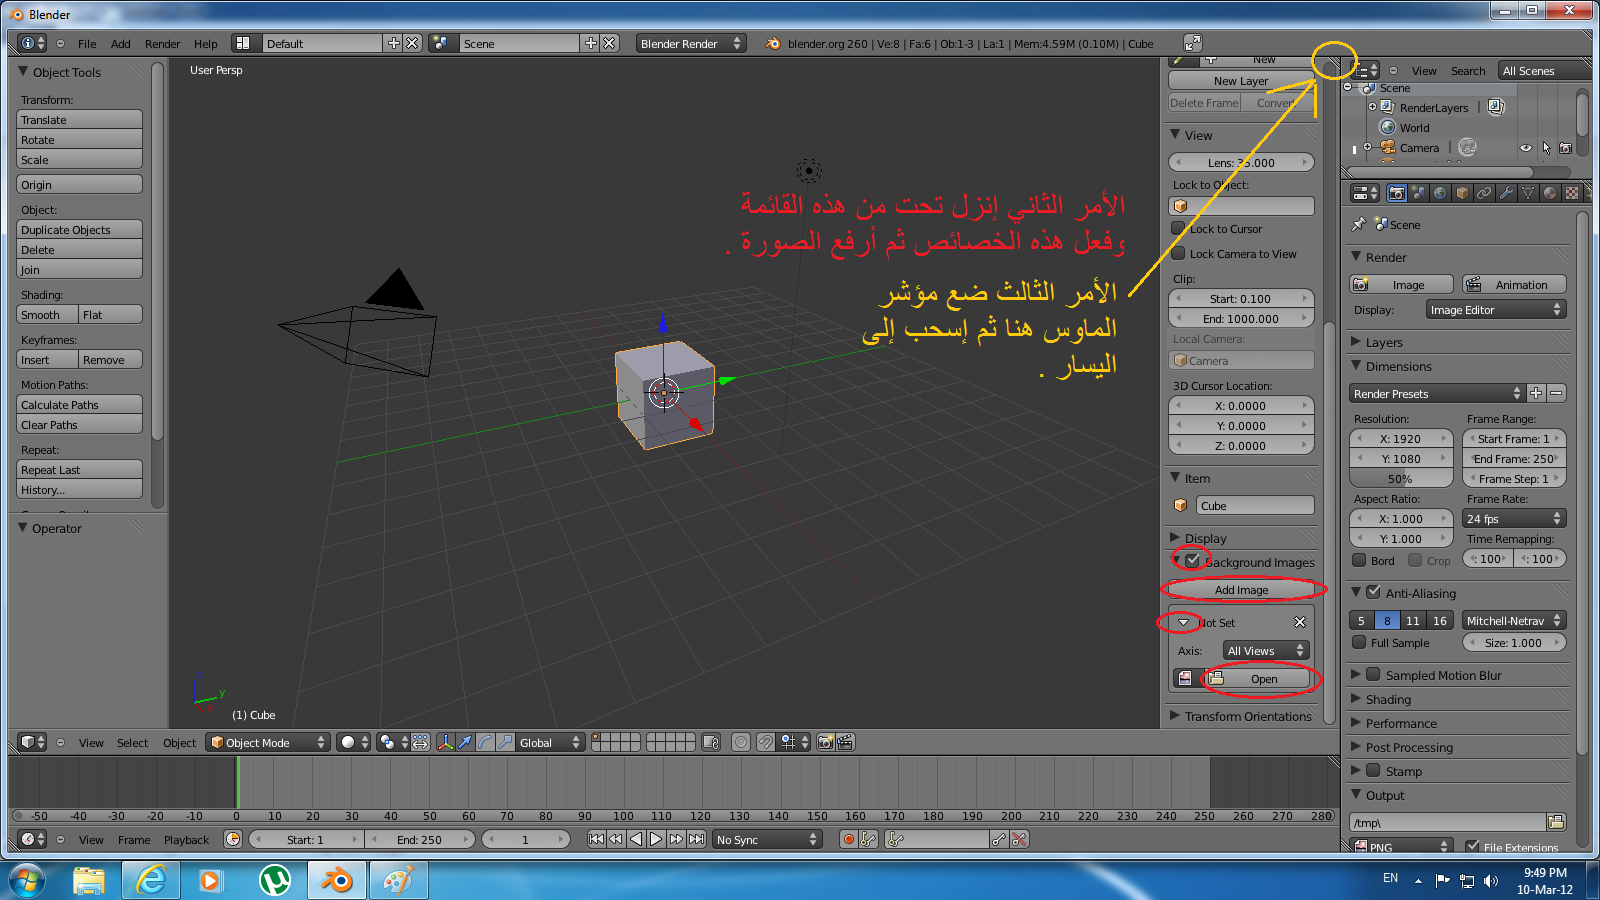
Task: Open the Object Mode dropdown
Action: [268, 742]
